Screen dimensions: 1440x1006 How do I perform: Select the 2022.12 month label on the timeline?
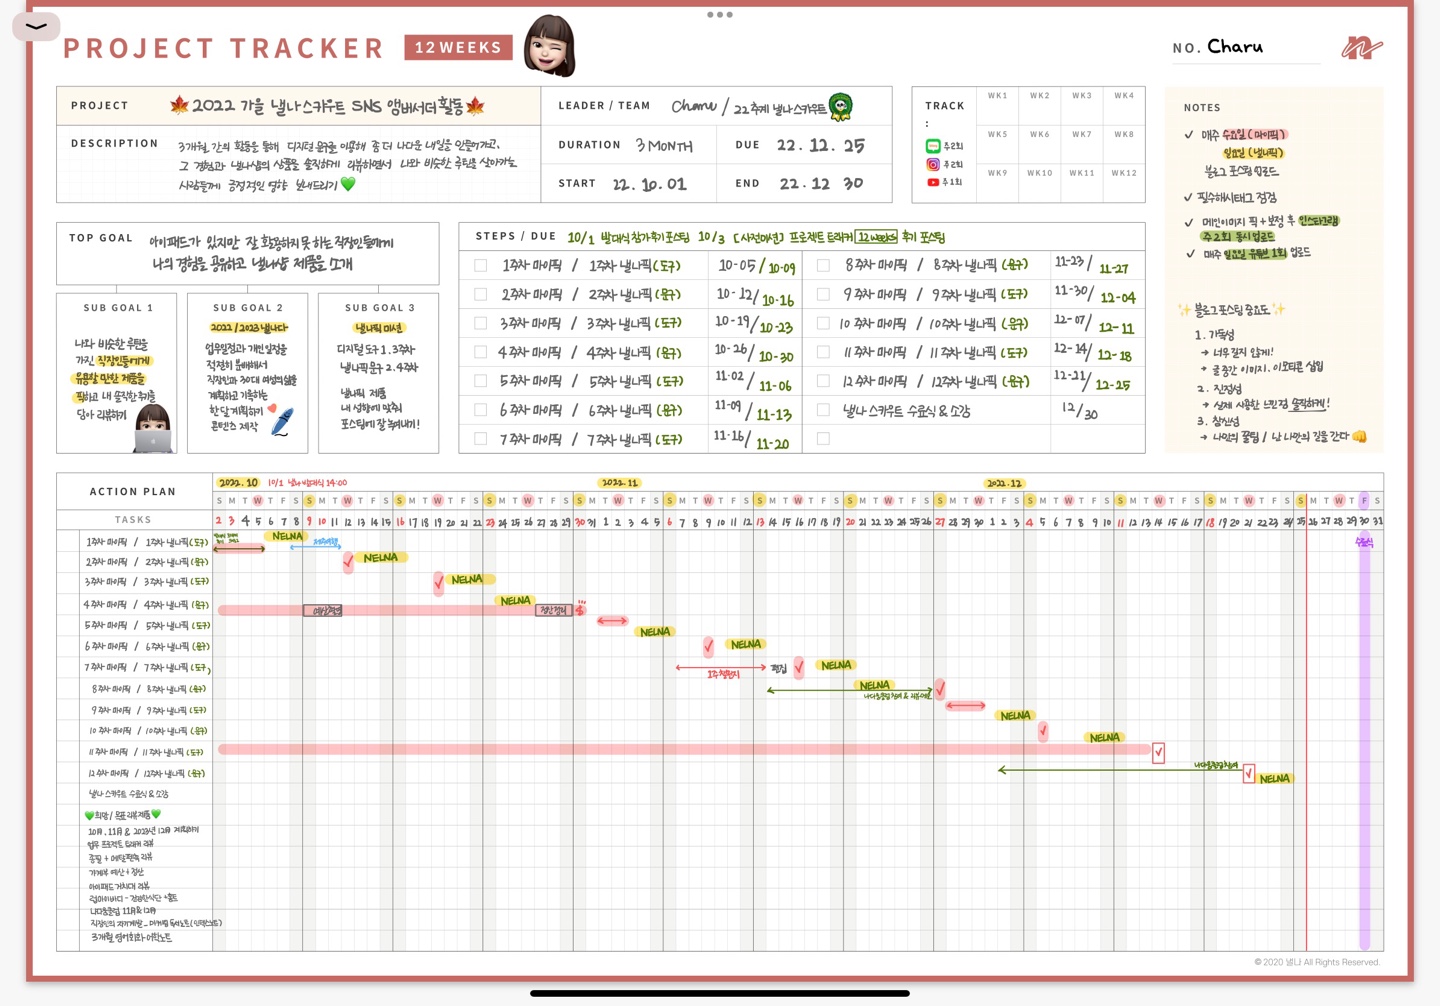point(1003,483)
